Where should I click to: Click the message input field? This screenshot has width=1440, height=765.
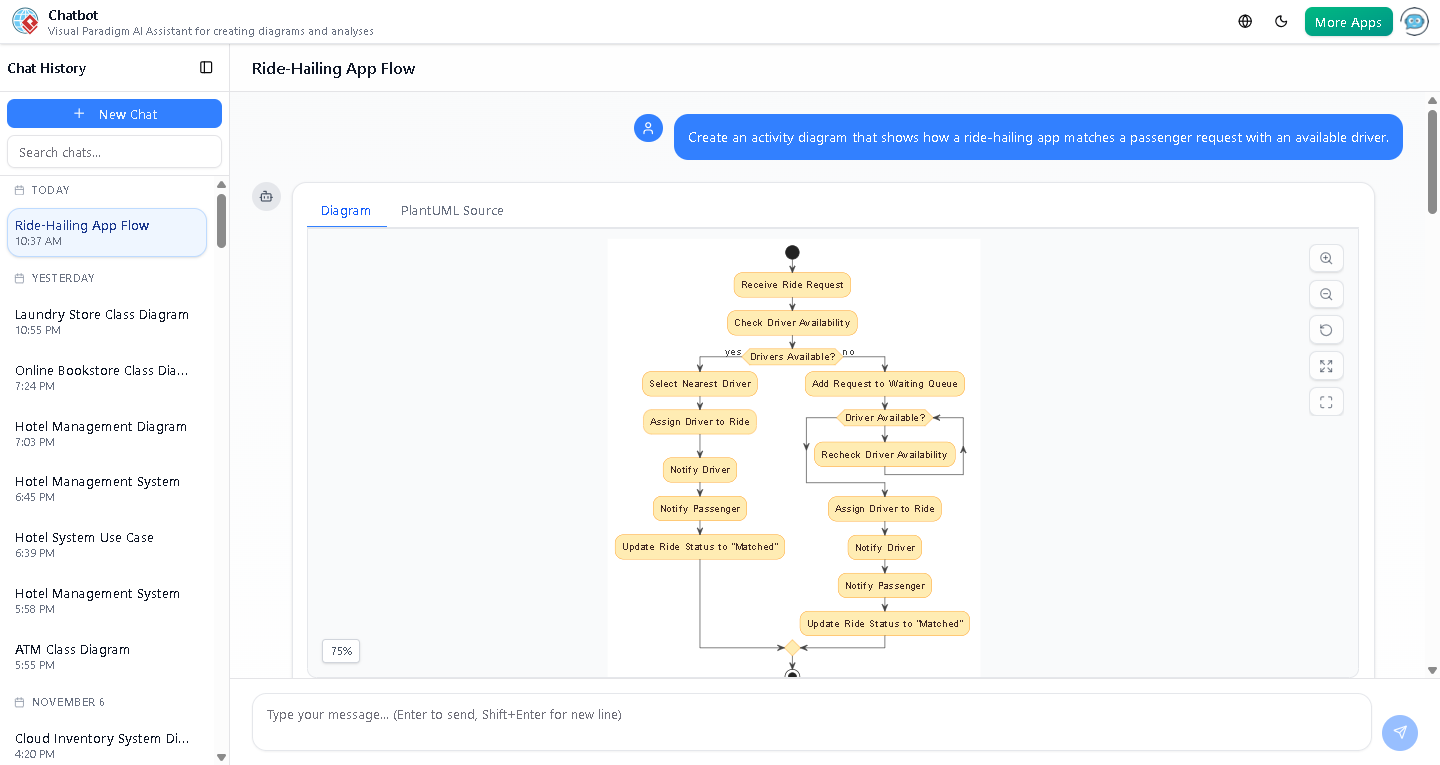coord(812,722)
